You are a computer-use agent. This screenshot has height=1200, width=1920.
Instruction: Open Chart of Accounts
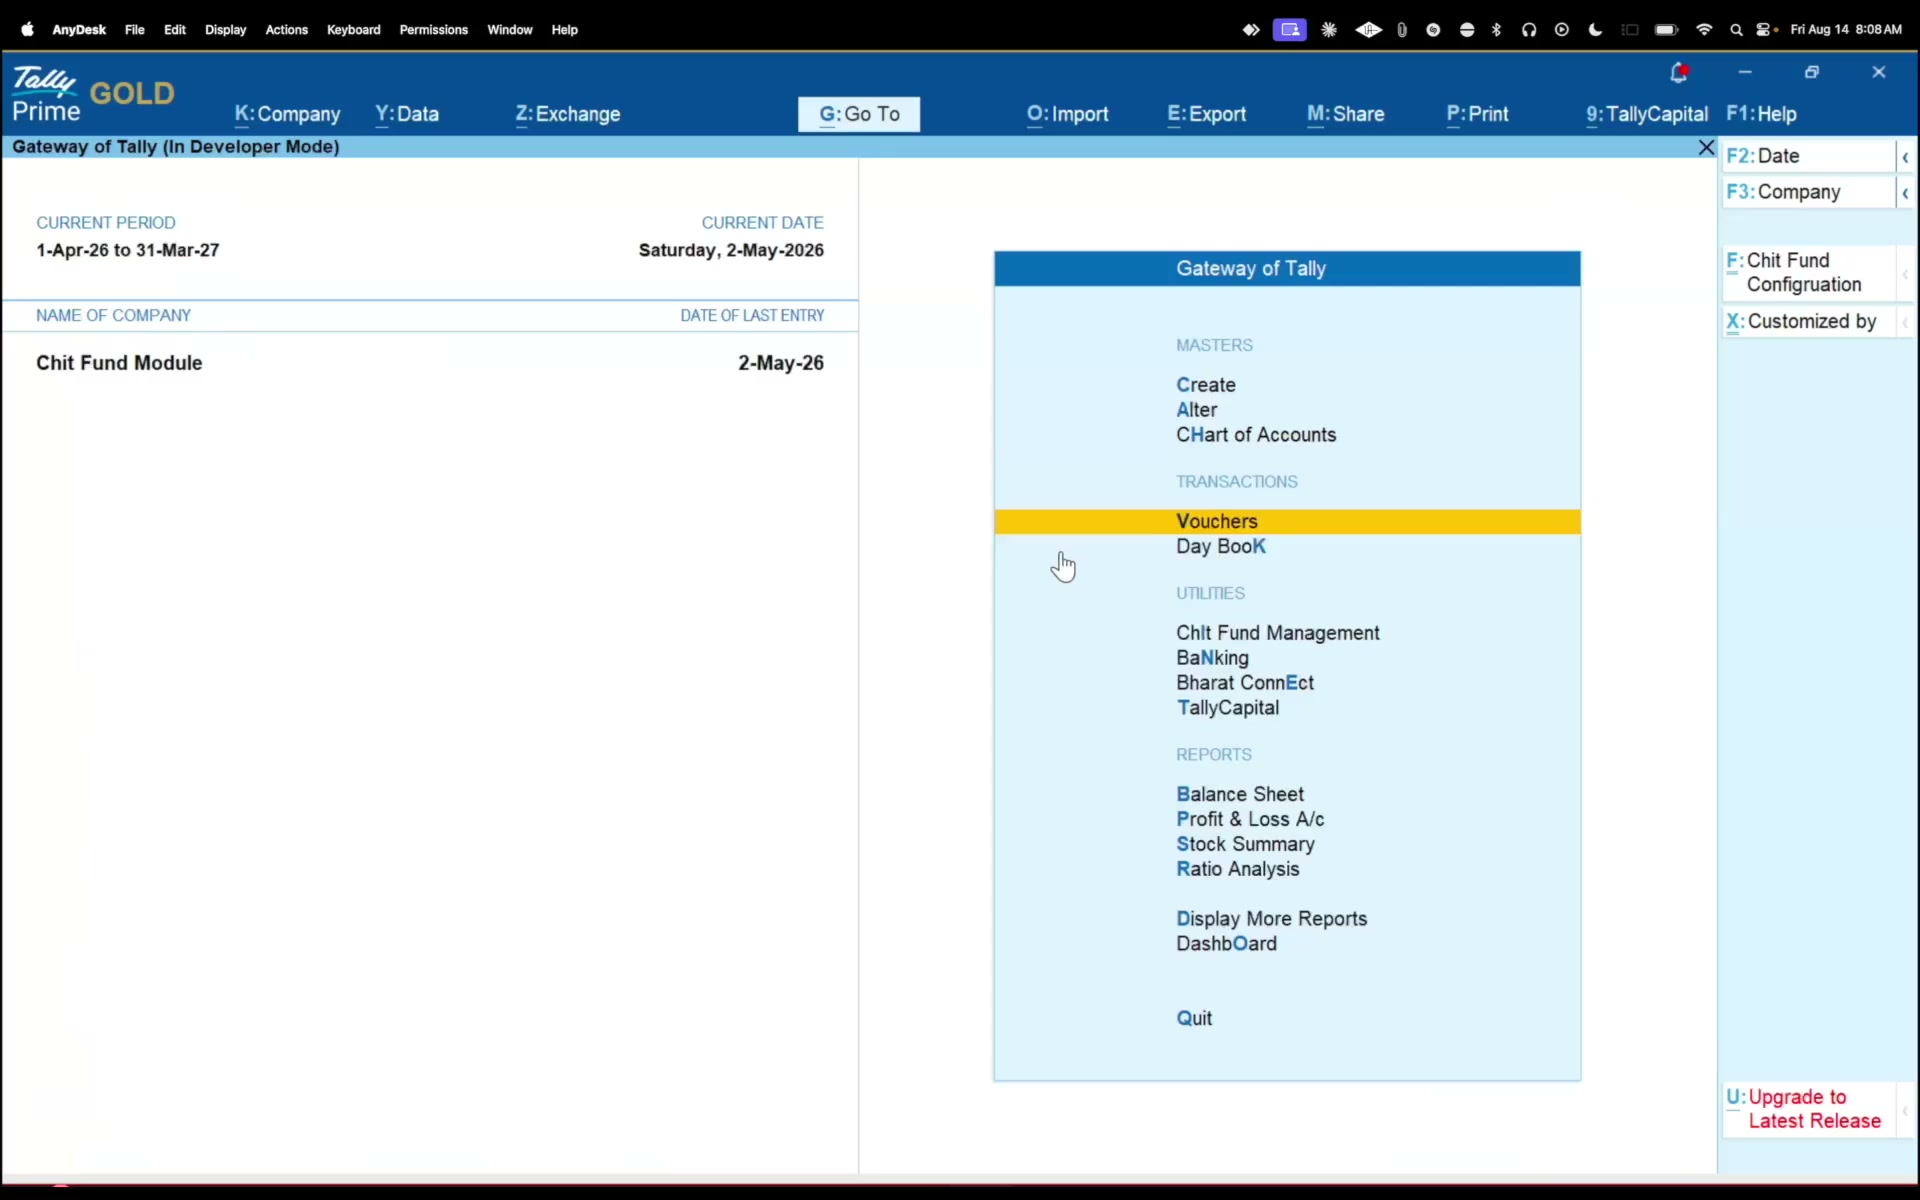pyautogui.click(x=1256, y=435)
